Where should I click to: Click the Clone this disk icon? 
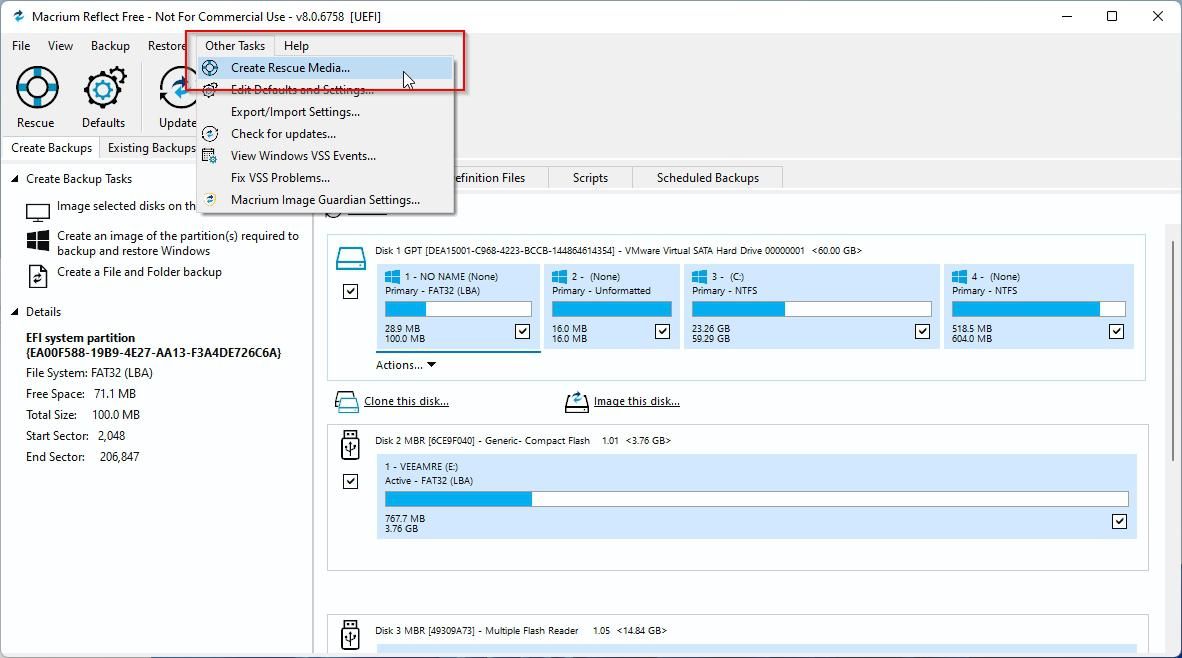347,402
